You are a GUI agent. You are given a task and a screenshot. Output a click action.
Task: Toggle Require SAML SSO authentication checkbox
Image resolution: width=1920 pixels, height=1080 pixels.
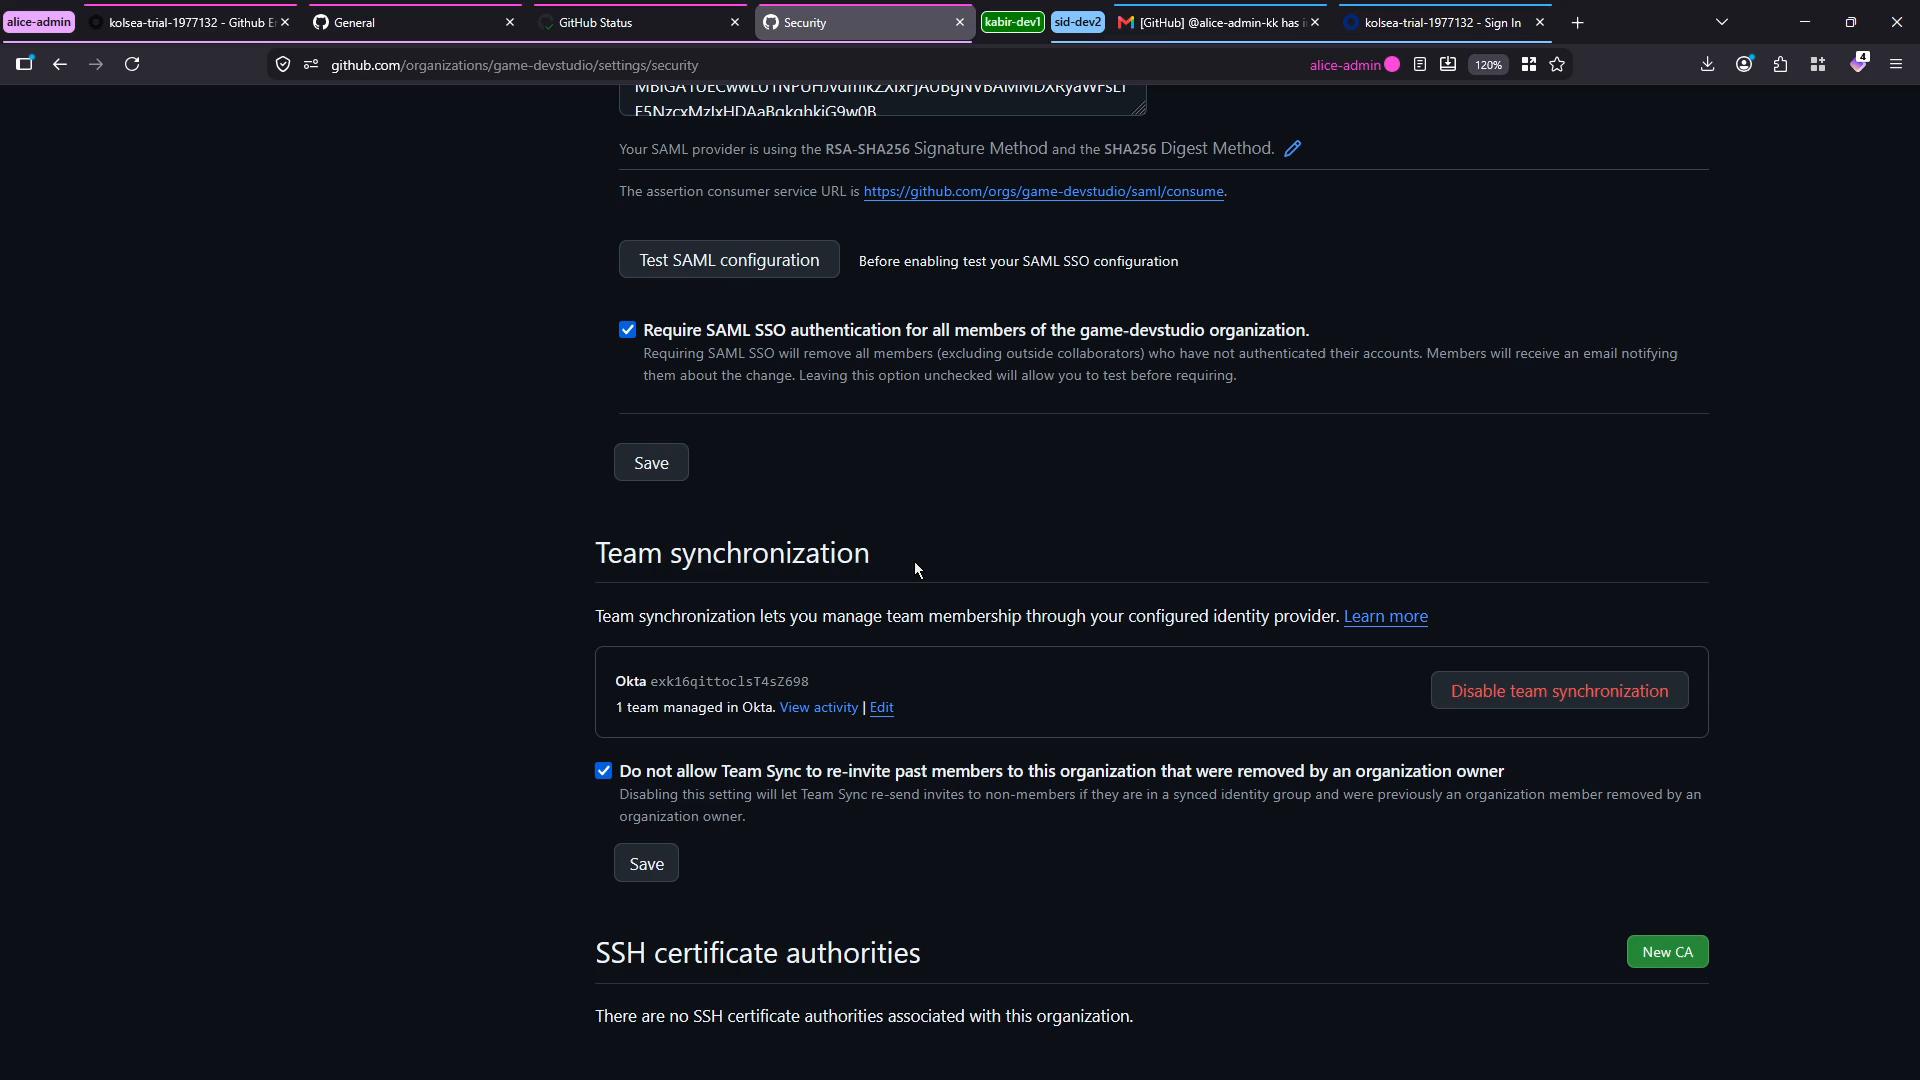[x=628, y=330]
